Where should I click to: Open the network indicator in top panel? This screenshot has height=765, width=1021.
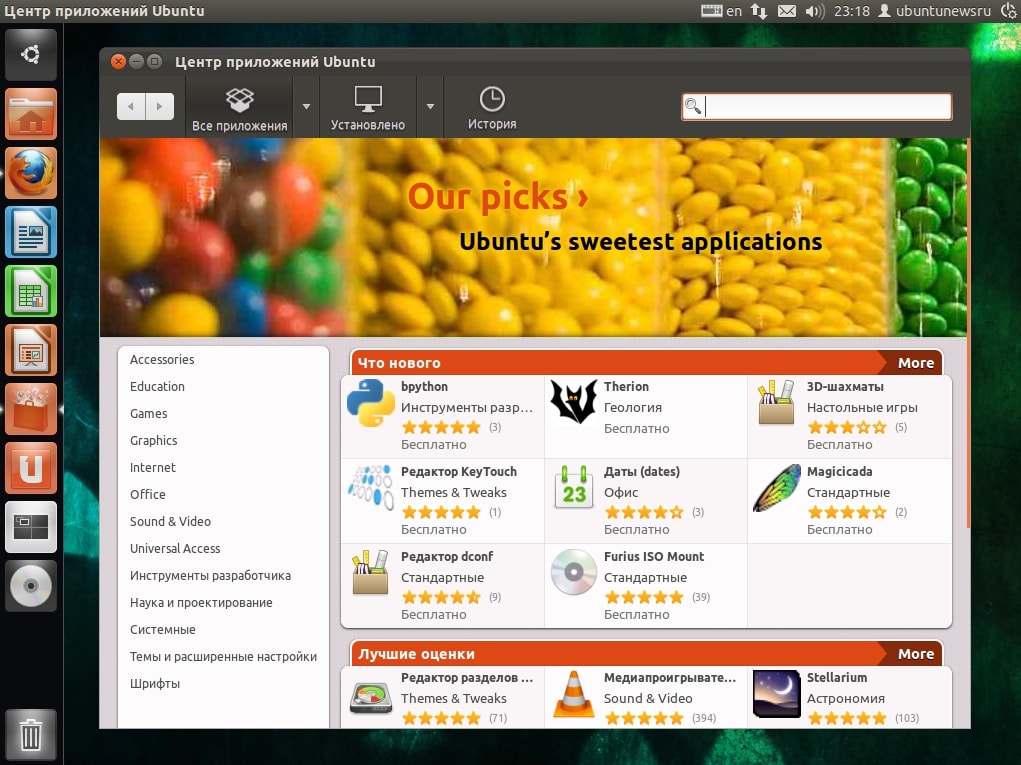[759, 11]
